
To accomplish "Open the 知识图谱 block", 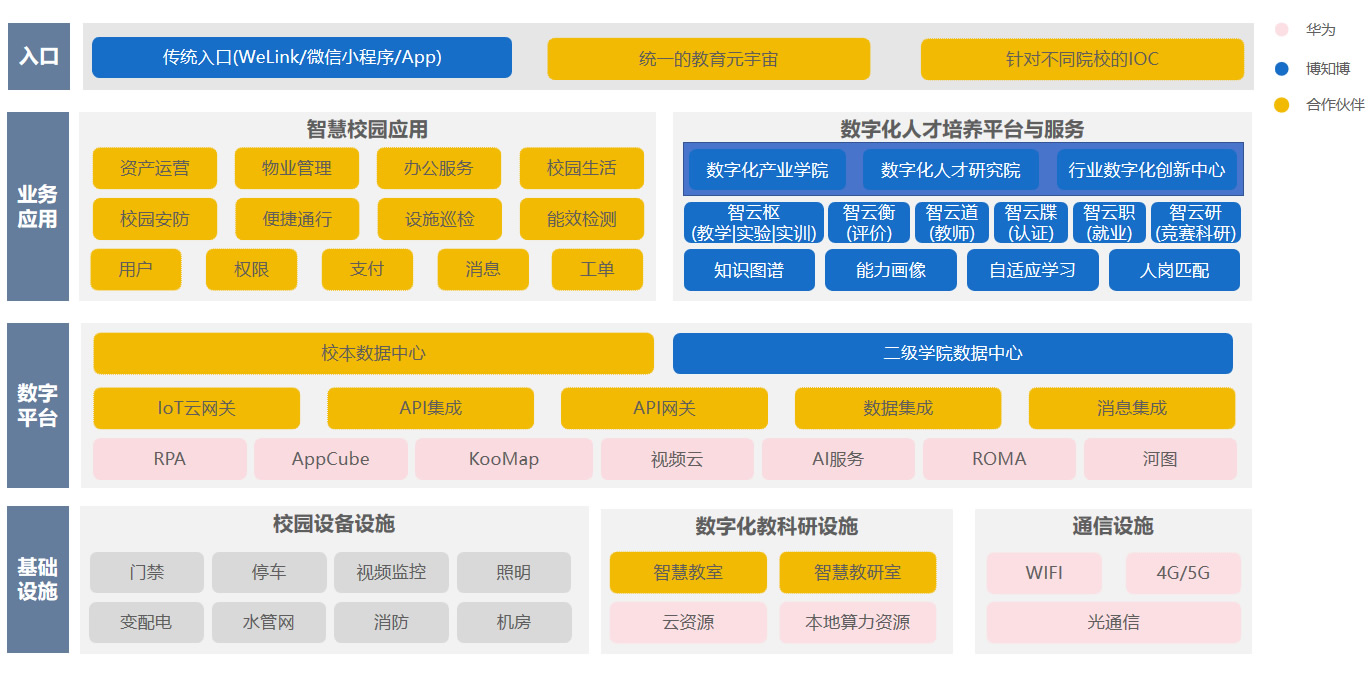I will tap(749, 270).
